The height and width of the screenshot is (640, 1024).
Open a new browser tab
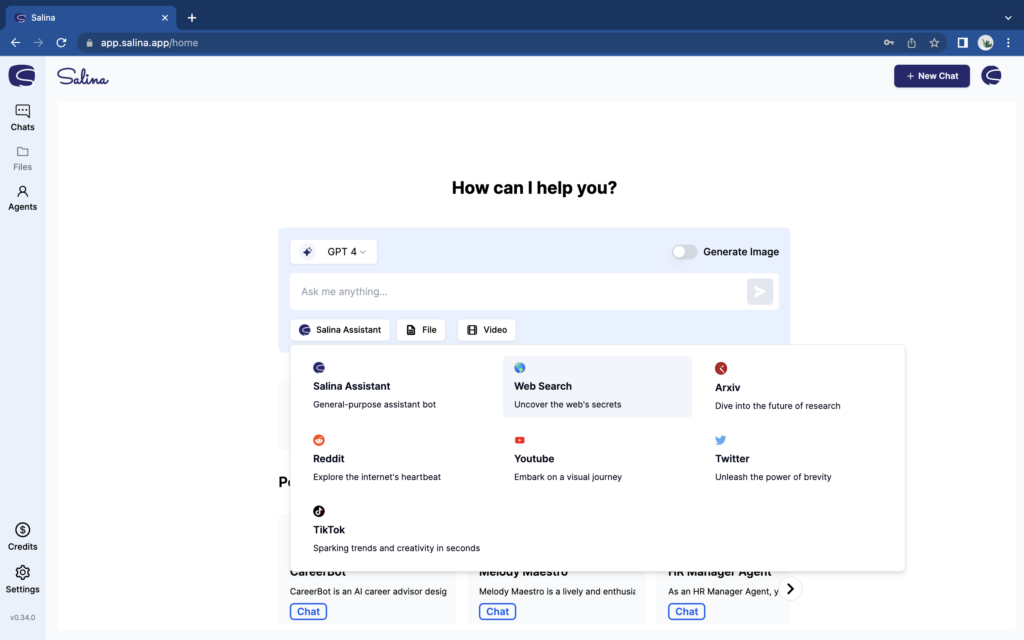pyautogui.click(x=191, y=18)
